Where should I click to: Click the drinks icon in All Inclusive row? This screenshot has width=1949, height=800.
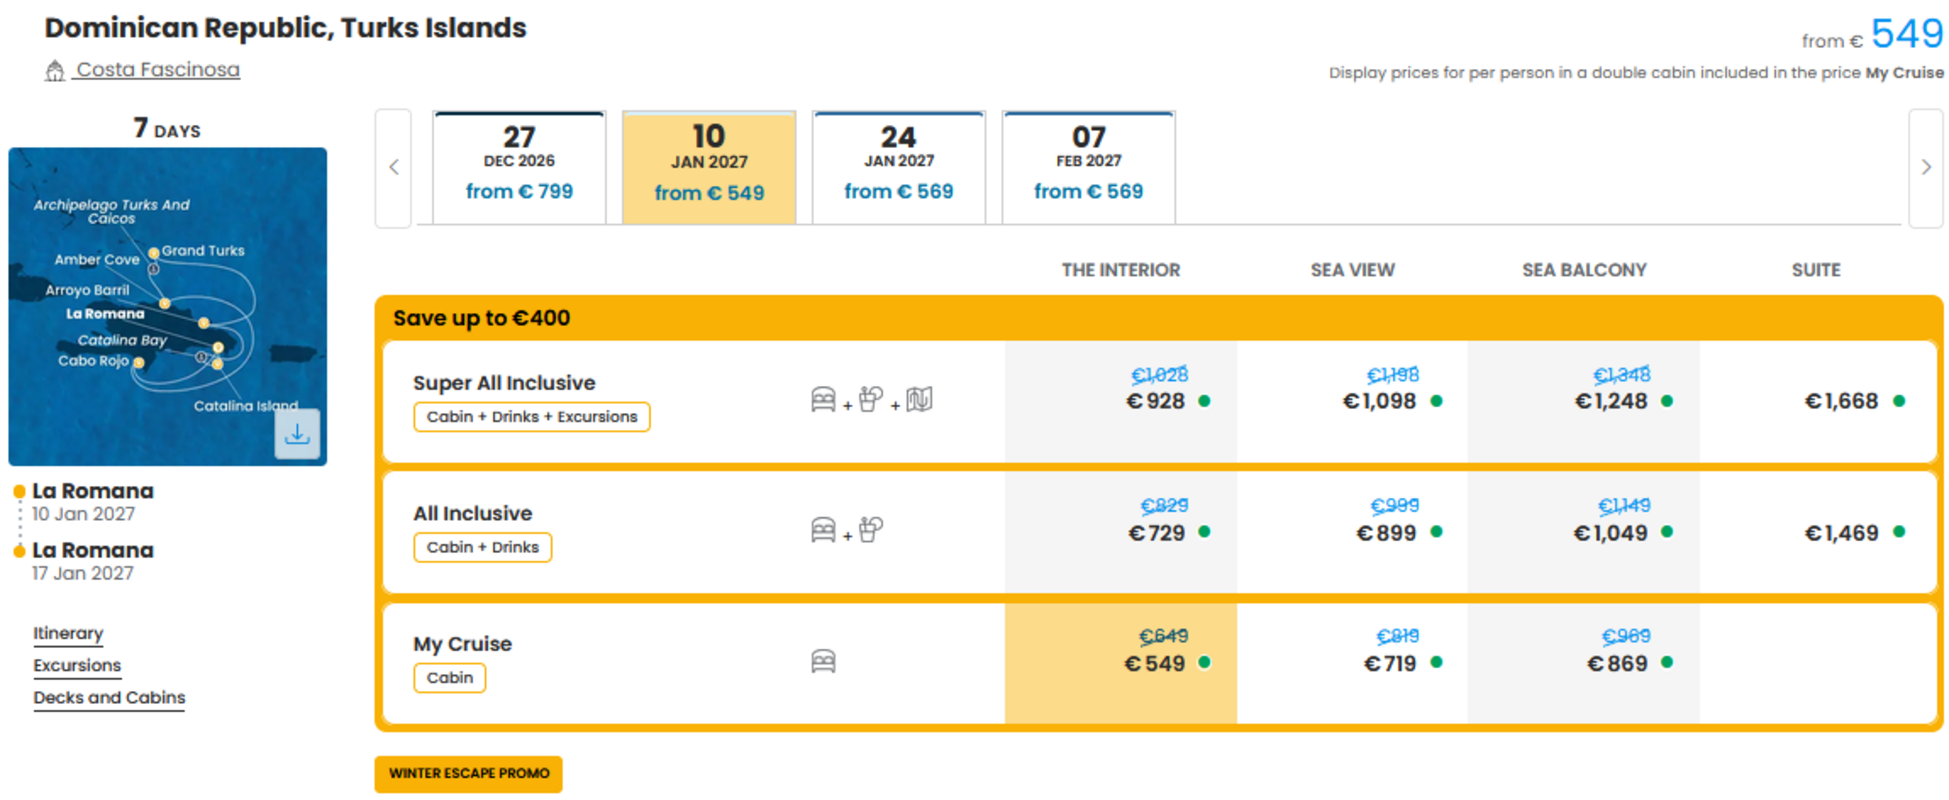871,529
